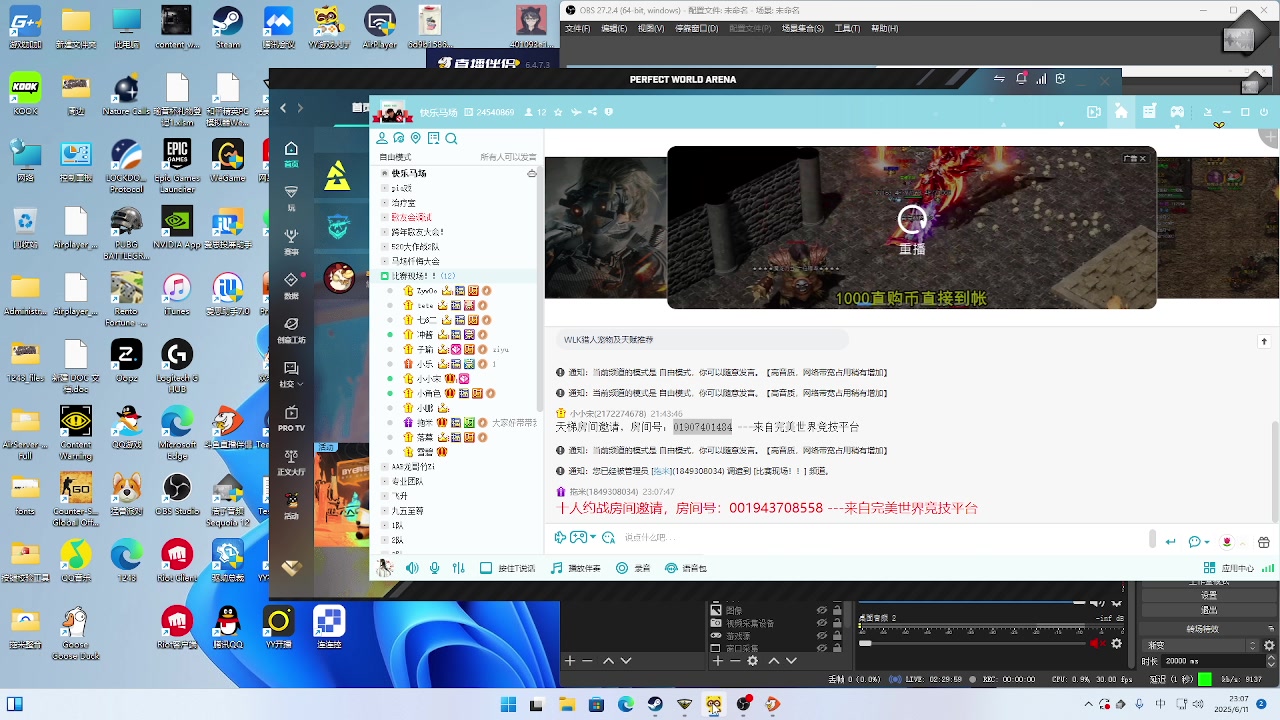This screenshot has height=720, width=1280.
Task: Click the YY favorite star icon
Action: tap(558, 112)
